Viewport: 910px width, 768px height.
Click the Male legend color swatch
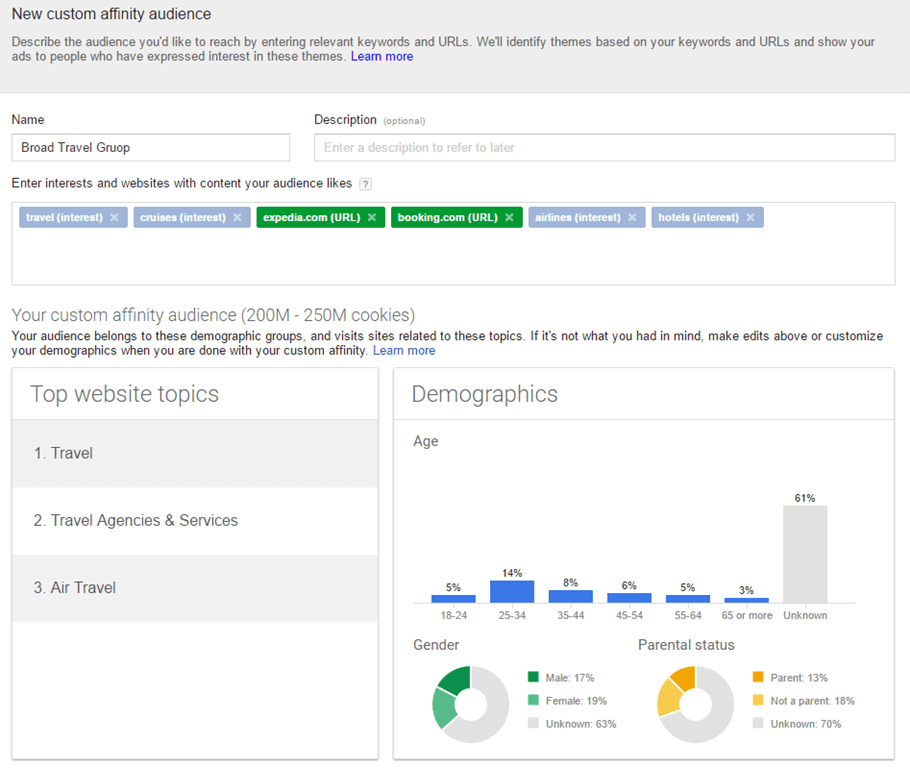click(x=533, y=678)
